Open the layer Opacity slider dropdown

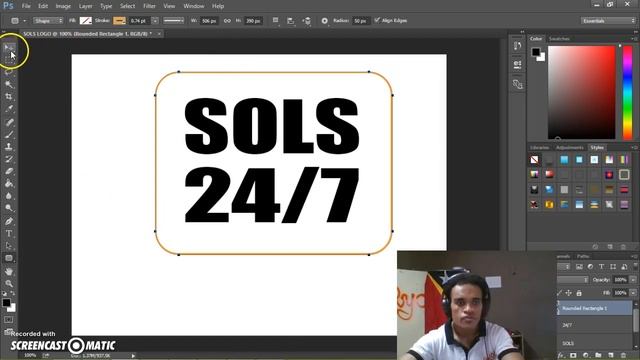(633, 280)
